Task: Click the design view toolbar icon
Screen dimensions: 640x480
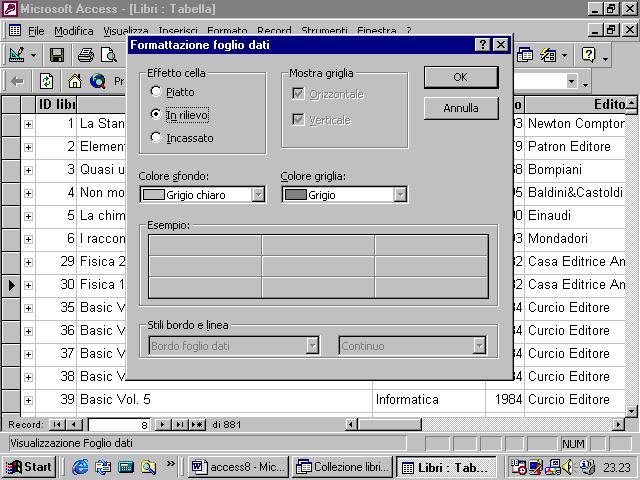Action: pyautogui.click(x=16, y=55)
